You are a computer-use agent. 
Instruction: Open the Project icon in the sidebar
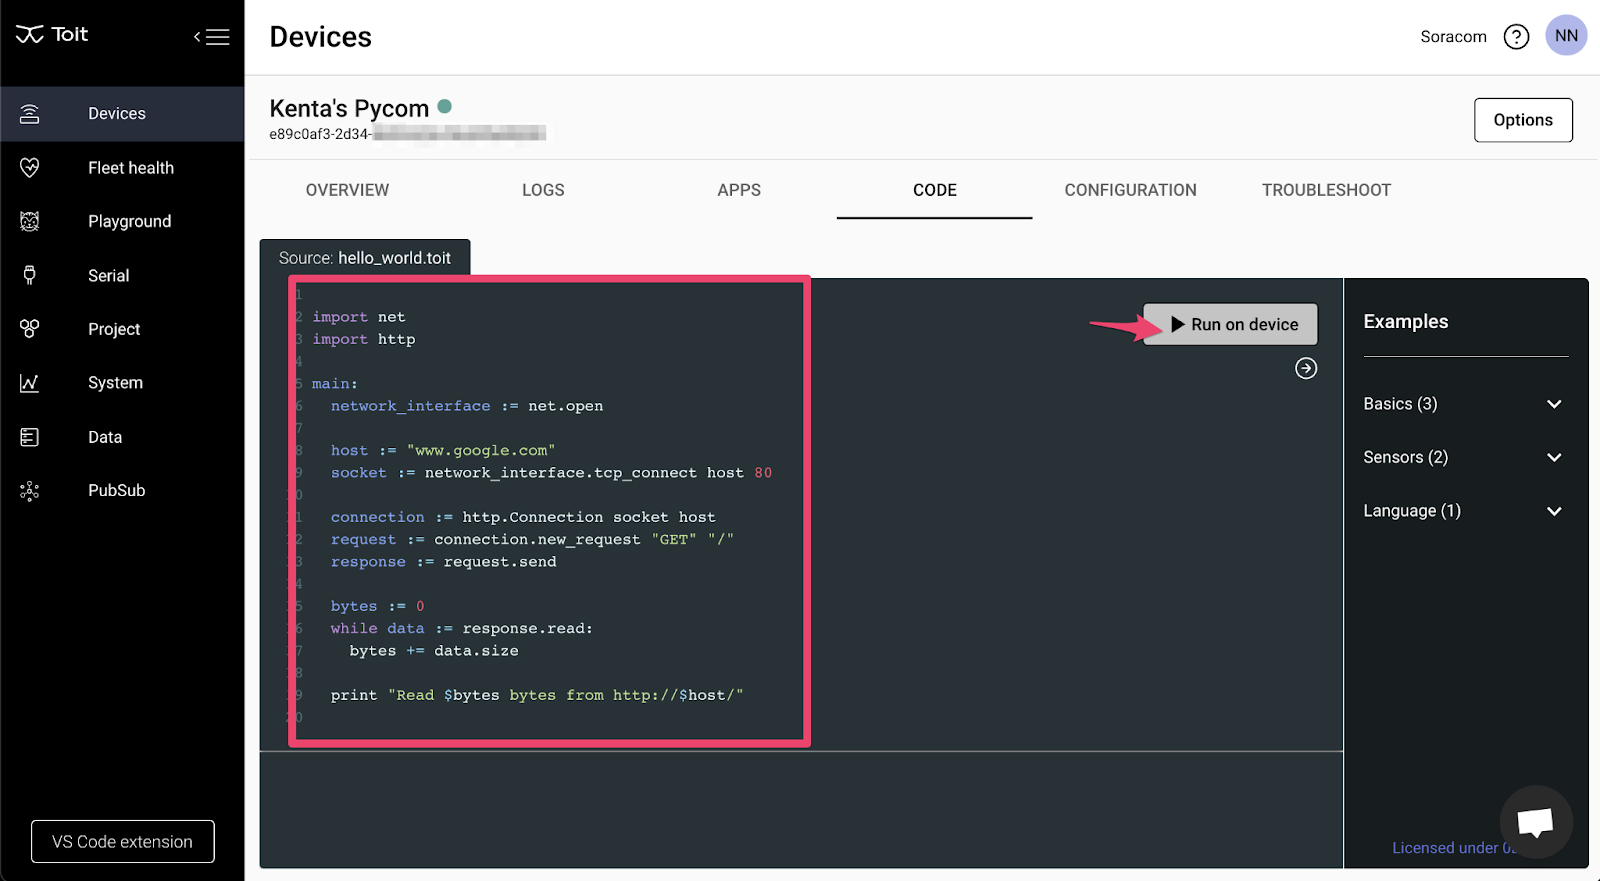(x=30, y=329)
